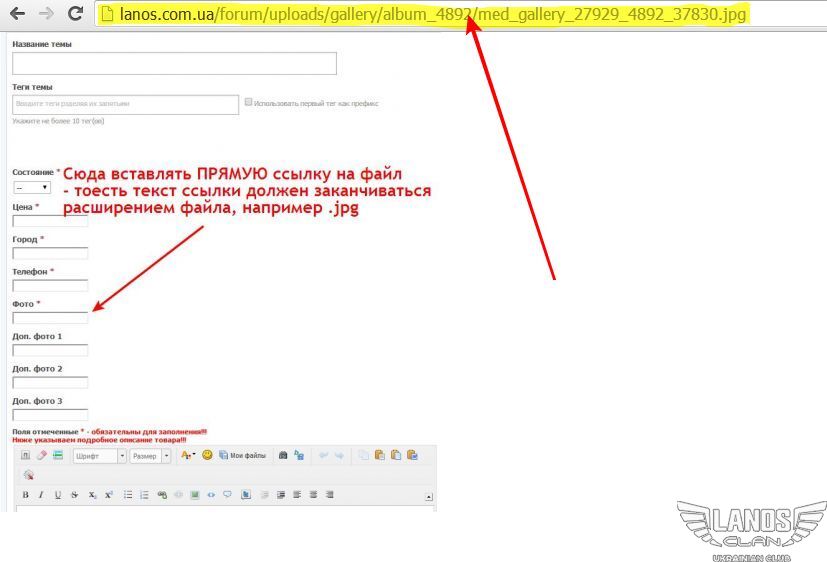Click the eraser remove-format icon
The image size is (827, 562).
tap(42, 455)
